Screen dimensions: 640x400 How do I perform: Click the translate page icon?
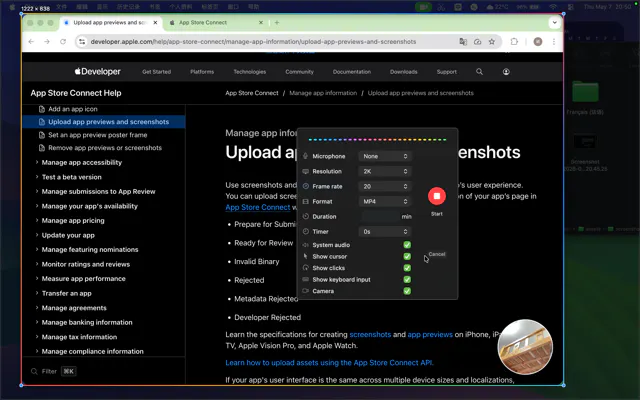(x=463, y=42)
